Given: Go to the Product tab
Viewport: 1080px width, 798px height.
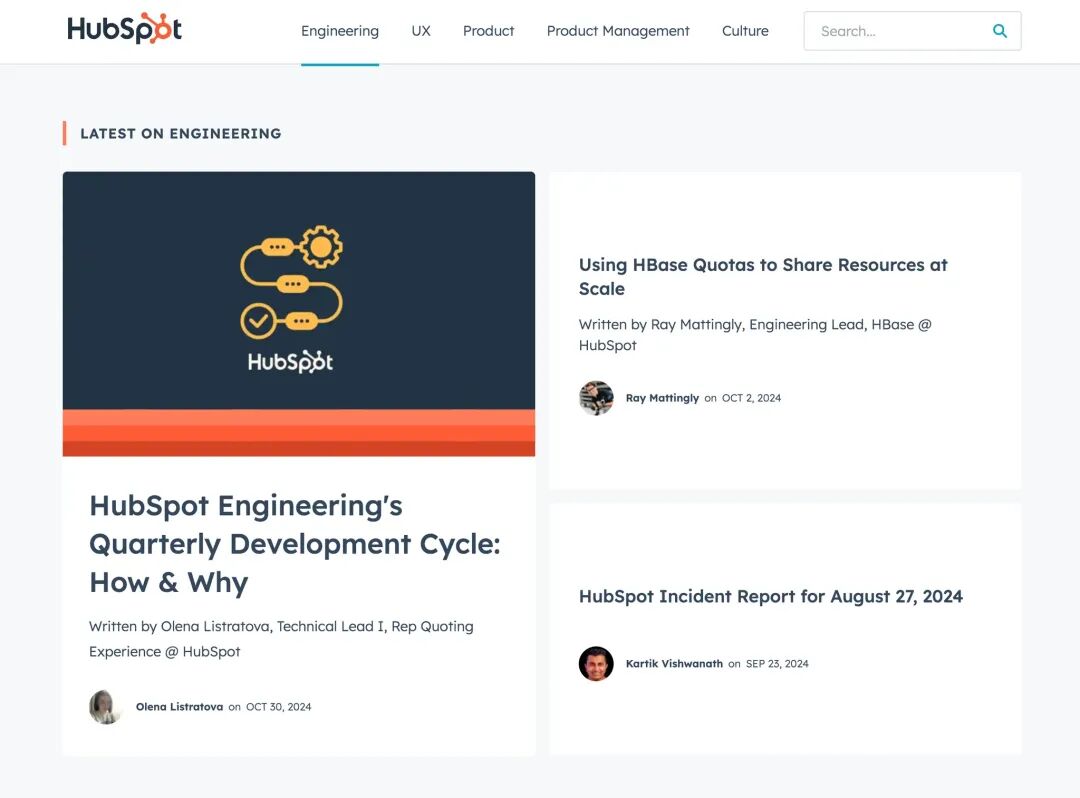Looking at the screenshot, I should [x=488, y=31].
